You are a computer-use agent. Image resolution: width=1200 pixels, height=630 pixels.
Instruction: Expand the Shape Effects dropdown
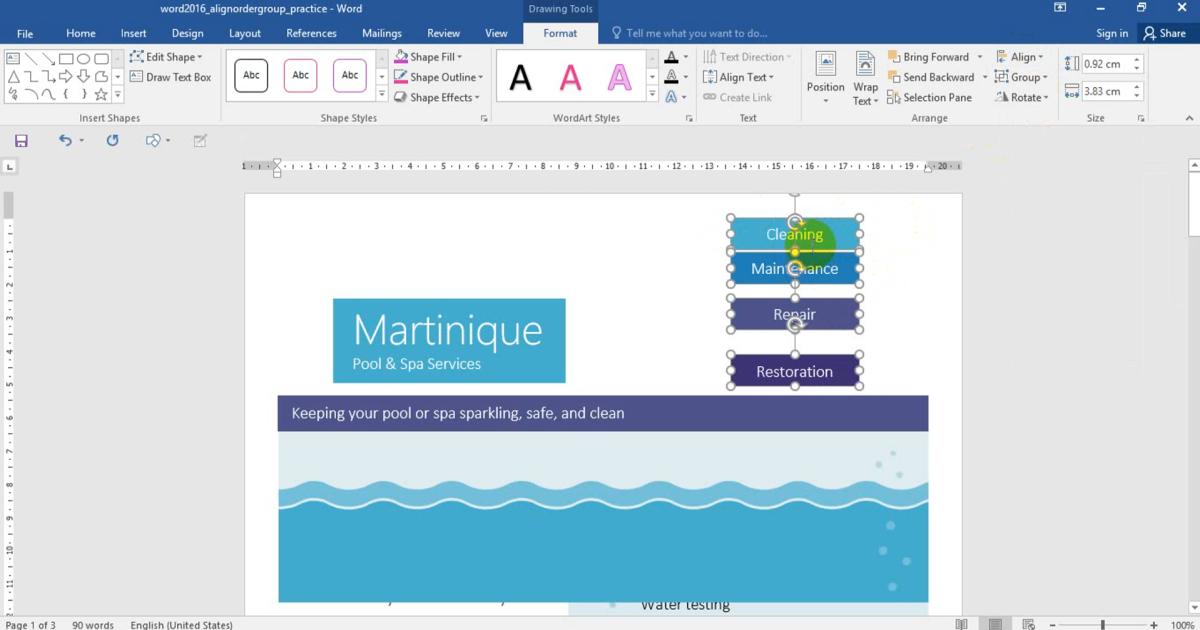(437, 98)
